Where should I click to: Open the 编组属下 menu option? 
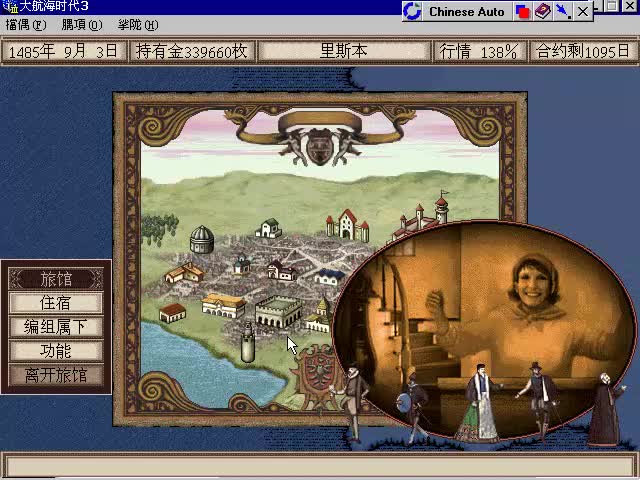(56, 327)
